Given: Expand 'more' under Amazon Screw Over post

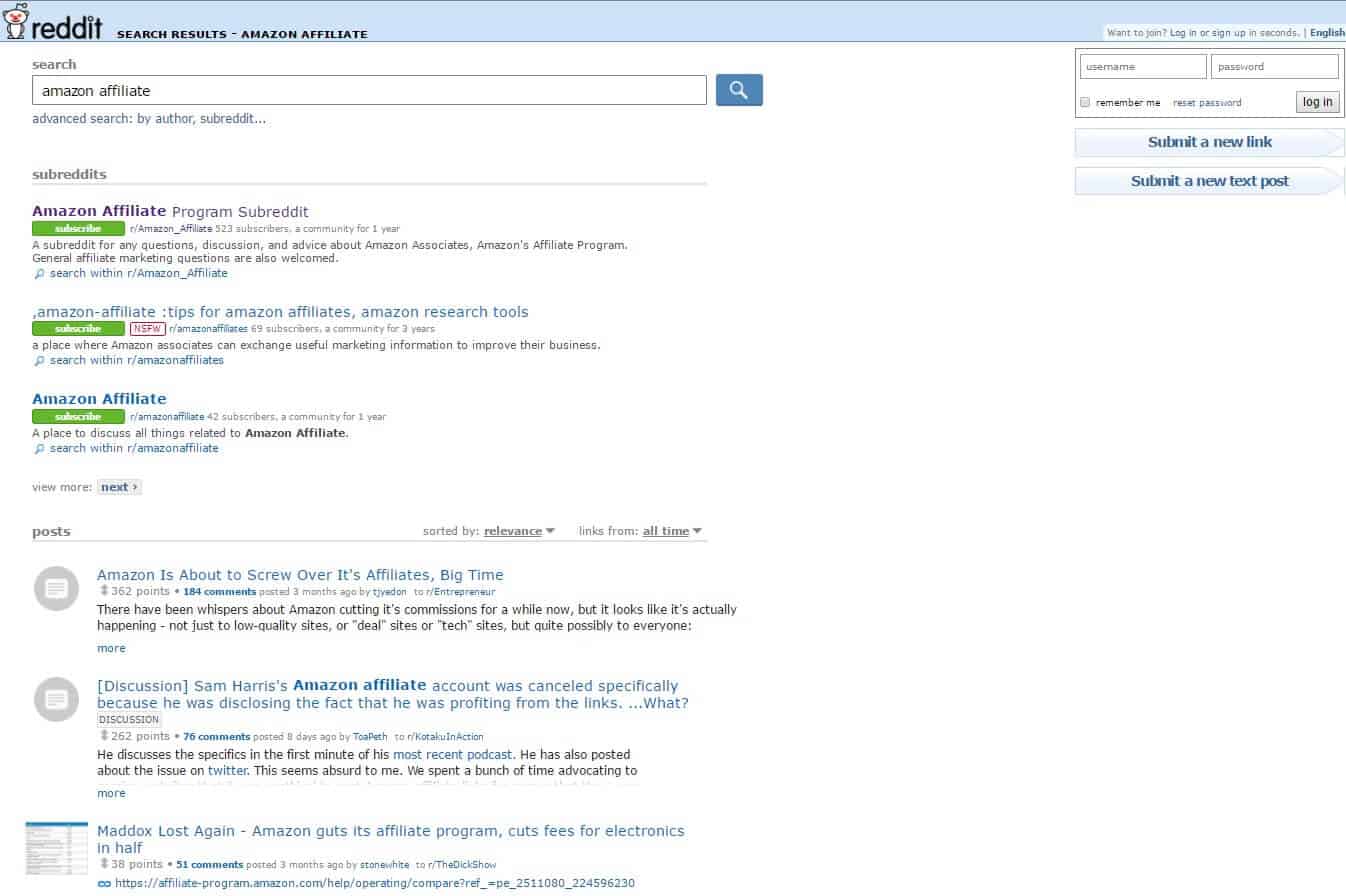Looking at the screenshot, I should [x=111, y=648].
